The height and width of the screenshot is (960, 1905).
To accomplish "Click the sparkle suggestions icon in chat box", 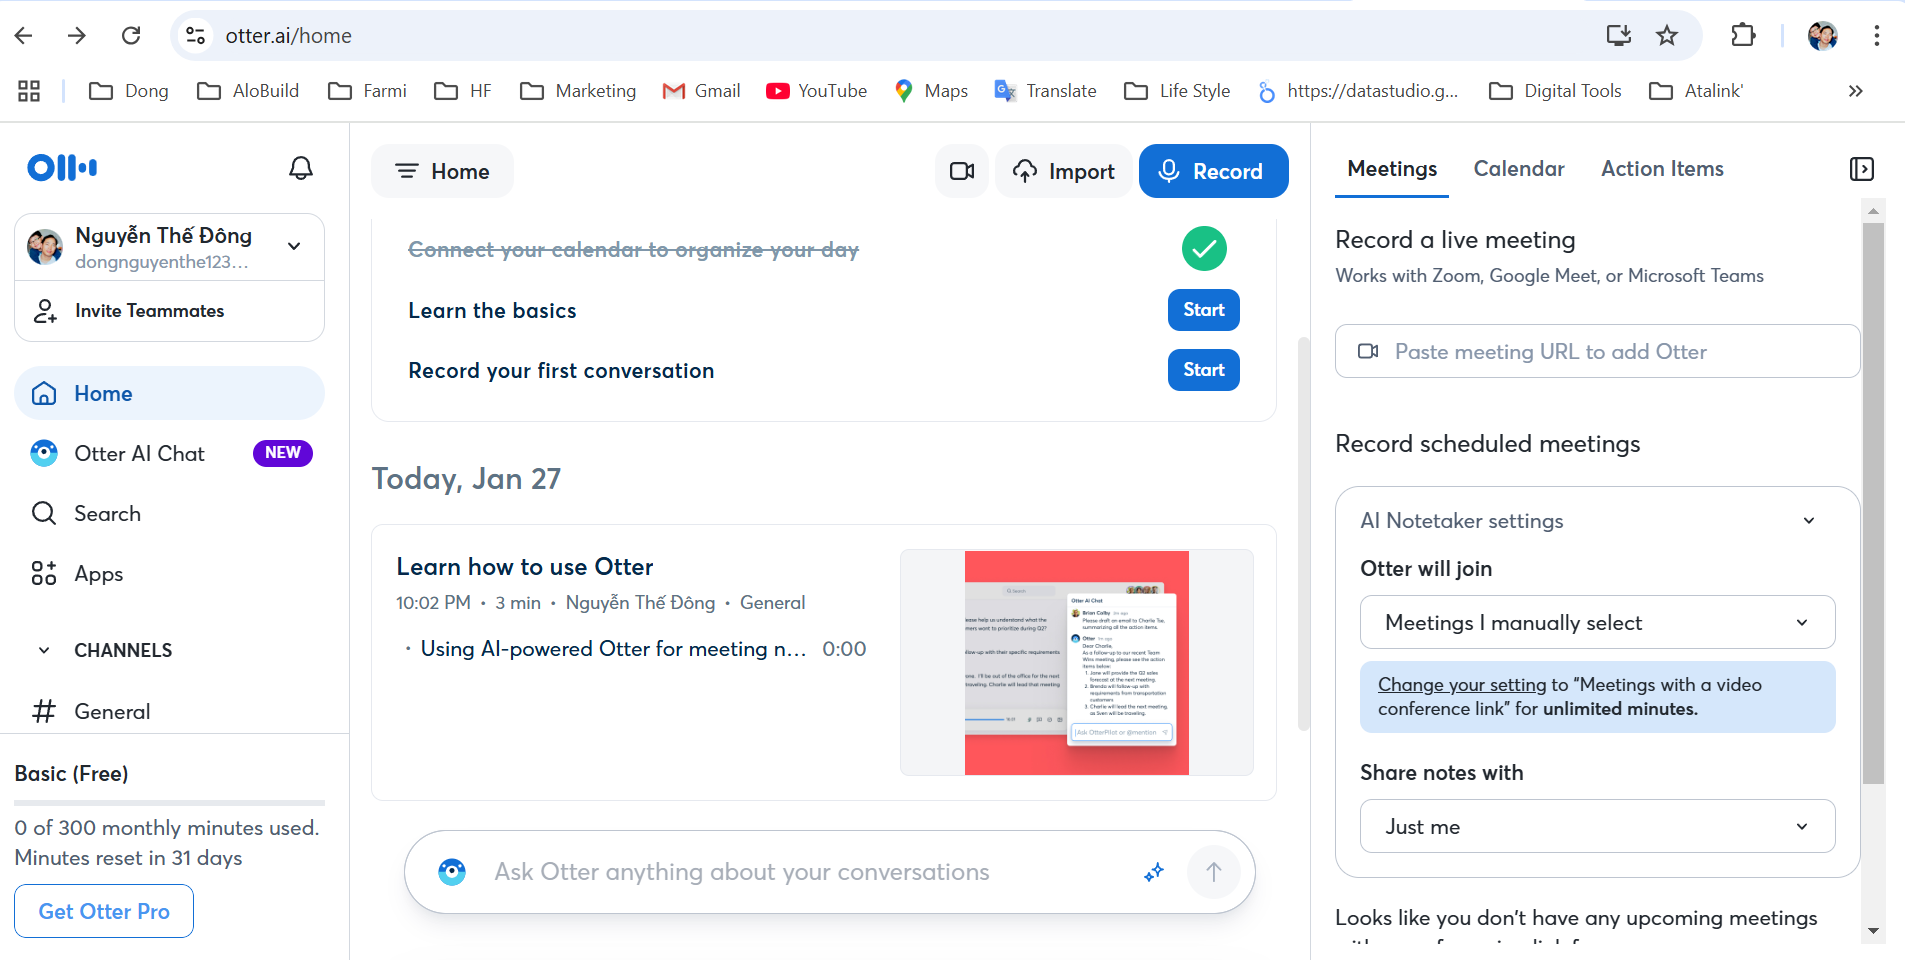I will (x=1154, y=872).
